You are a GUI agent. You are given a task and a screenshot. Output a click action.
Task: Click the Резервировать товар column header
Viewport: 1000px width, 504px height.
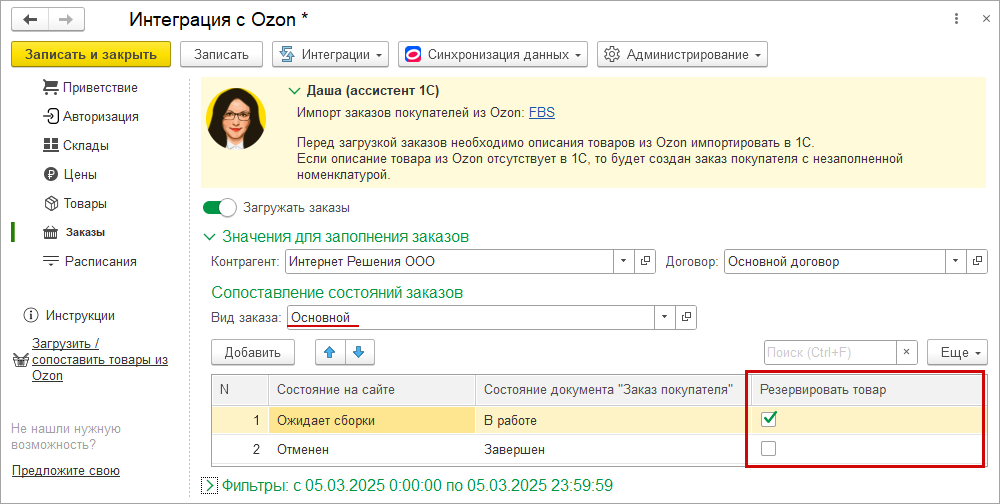(867, 389)
